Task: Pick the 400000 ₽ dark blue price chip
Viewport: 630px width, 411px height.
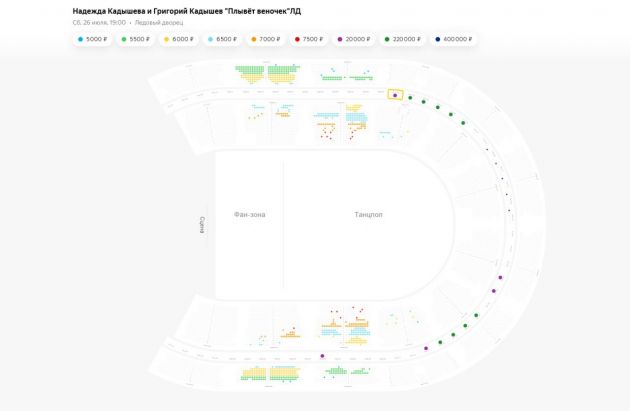Action: [452, 39]
